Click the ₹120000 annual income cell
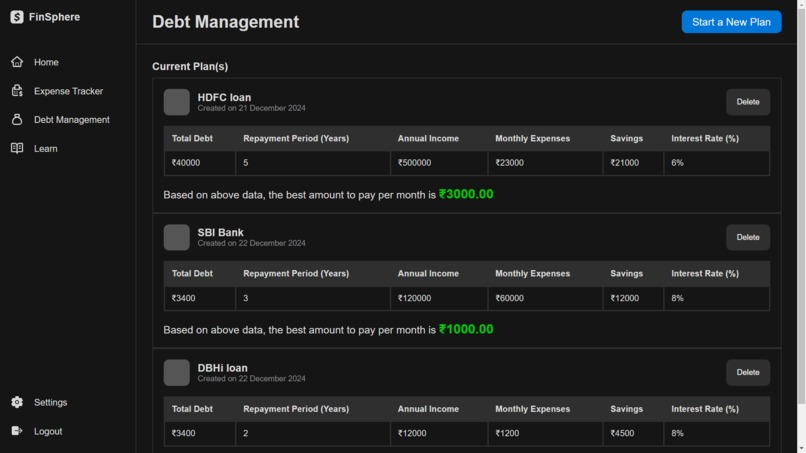This screenshot has height=453, width=806. tap(439, 298)
